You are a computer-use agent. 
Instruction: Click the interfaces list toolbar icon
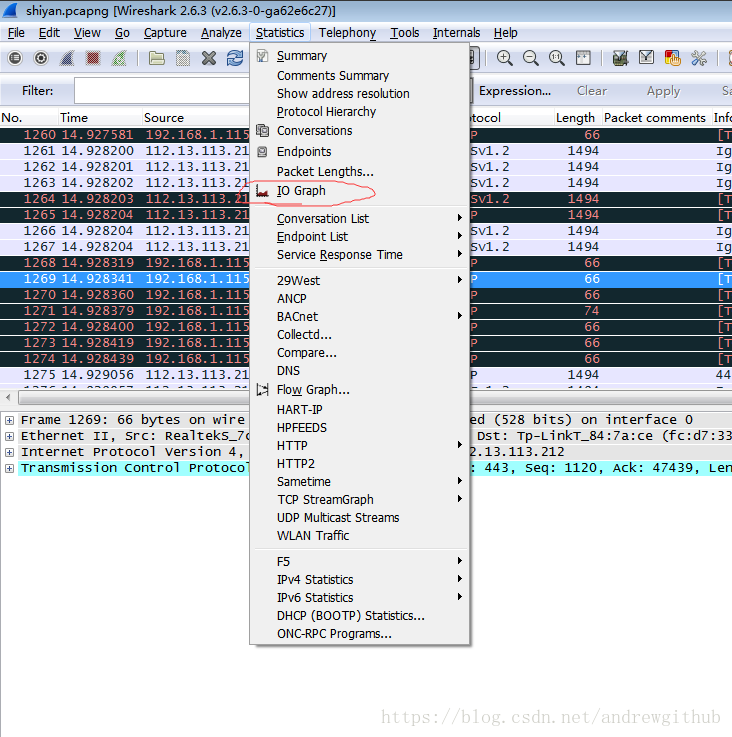[15, 58]
